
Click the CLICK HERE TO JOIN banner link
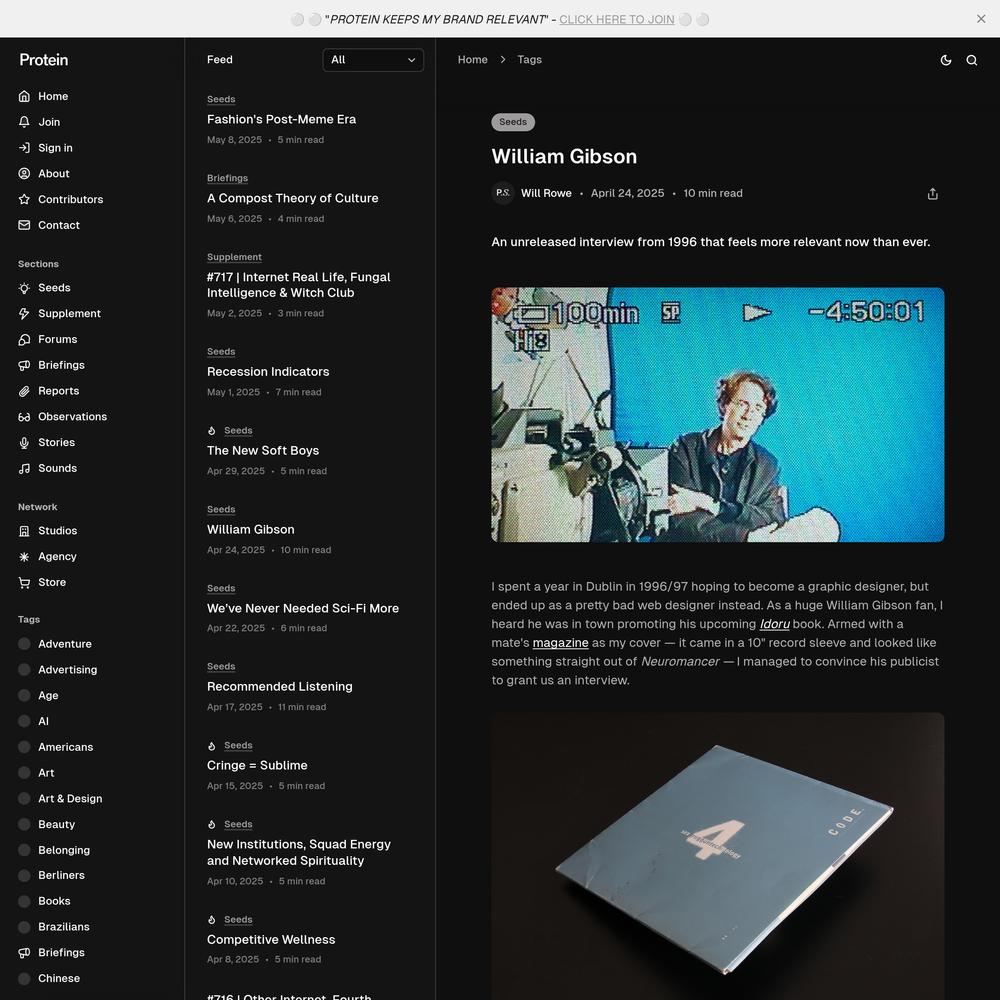coord(617,19)
